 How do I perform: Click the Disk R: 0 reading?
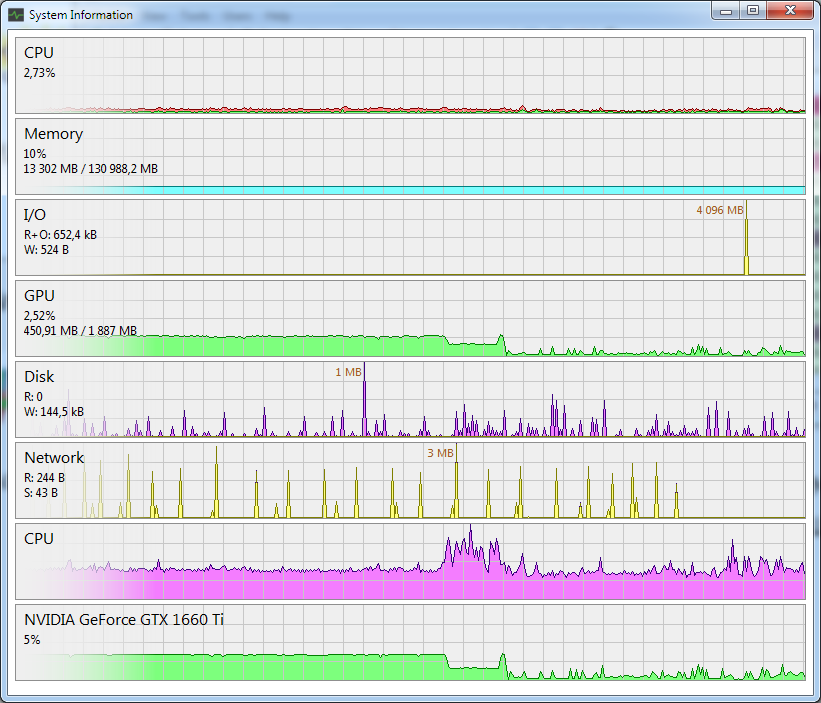(33, 397)
